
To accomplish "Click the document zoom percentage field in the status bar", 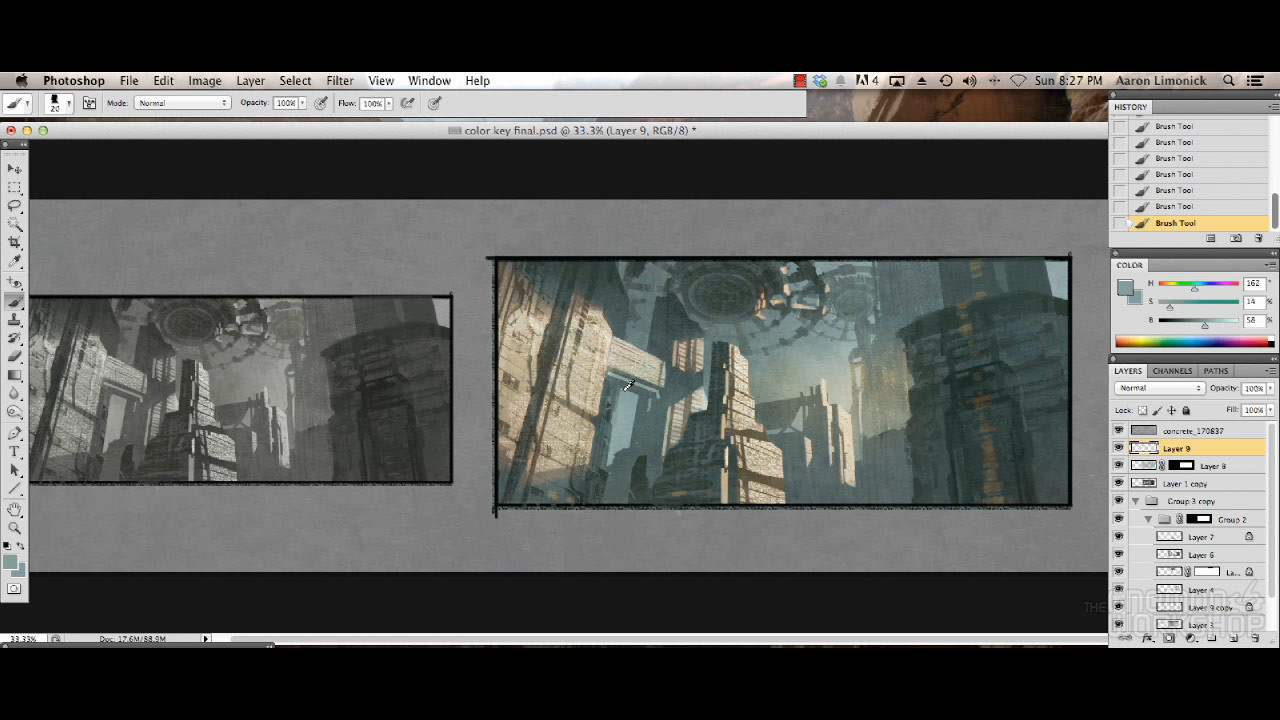I will click(20, 638).
